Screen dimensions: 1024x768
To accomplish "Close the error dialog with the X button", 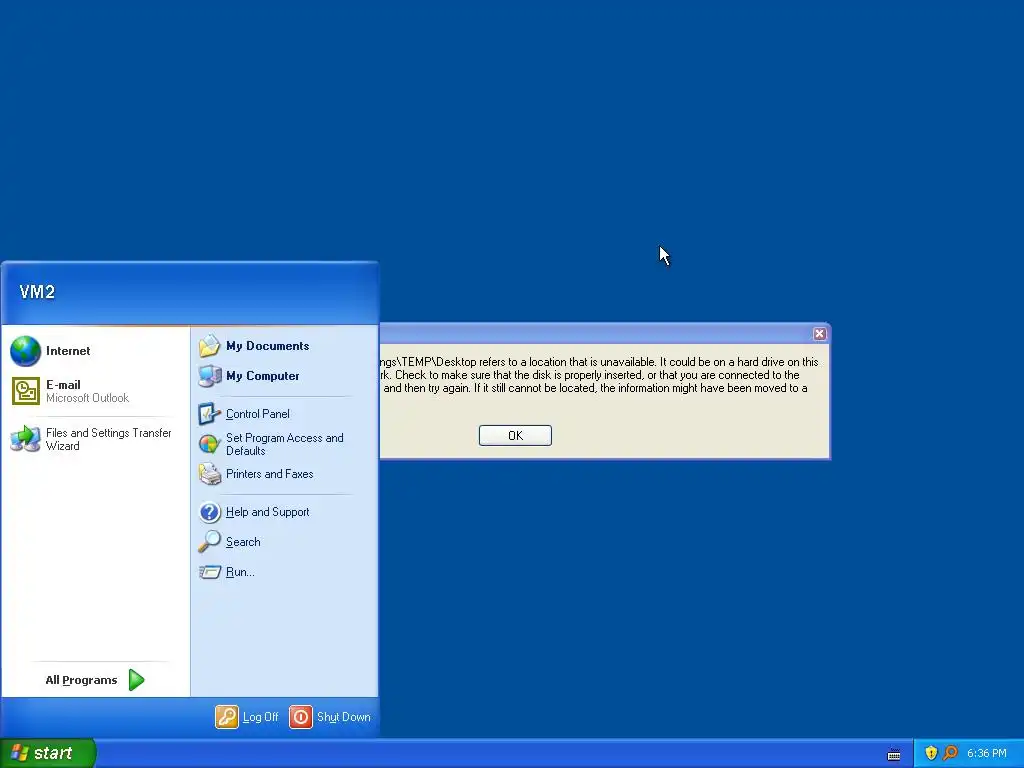I will 820,334.
